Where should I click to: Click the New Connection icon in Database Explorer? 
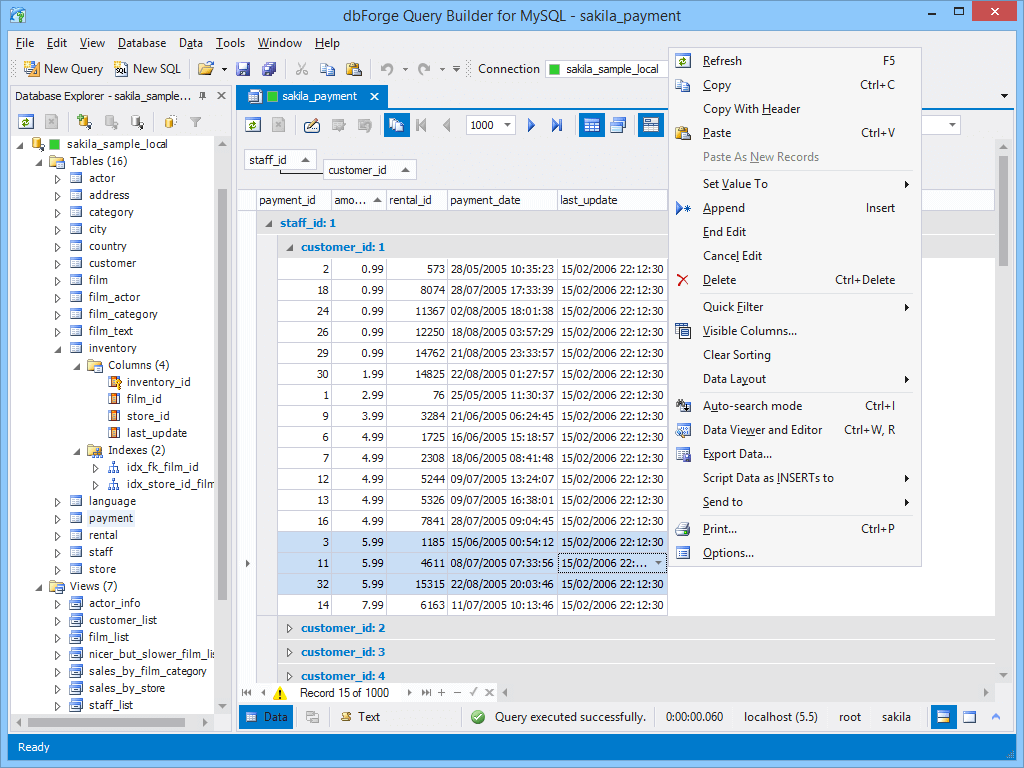(84, 121)
